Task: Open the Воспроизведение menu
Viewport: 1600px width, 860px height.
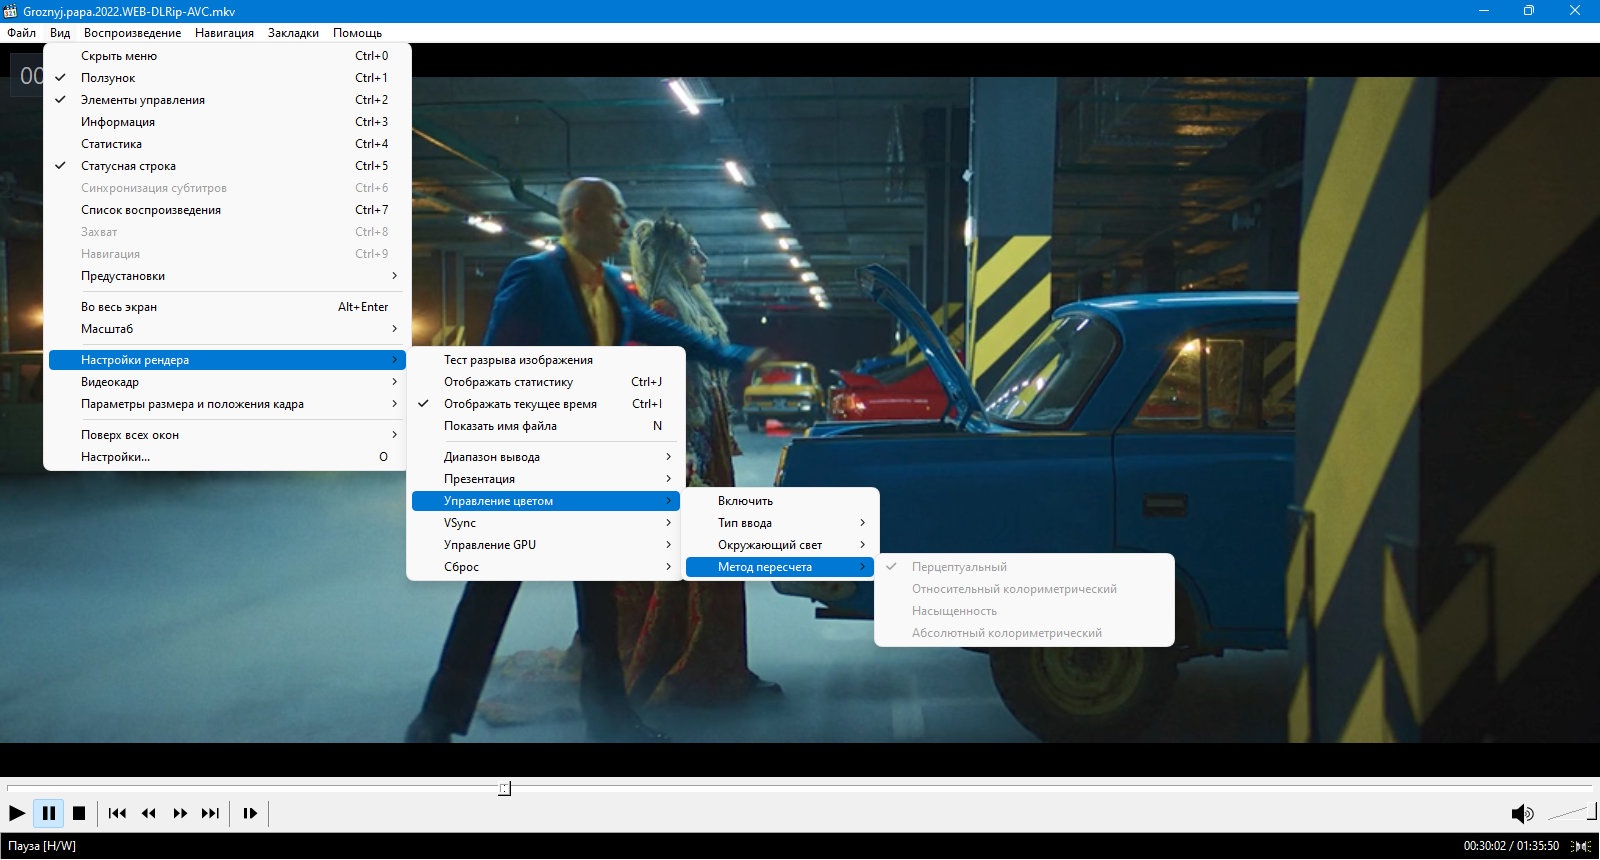Action: point(132,33)
